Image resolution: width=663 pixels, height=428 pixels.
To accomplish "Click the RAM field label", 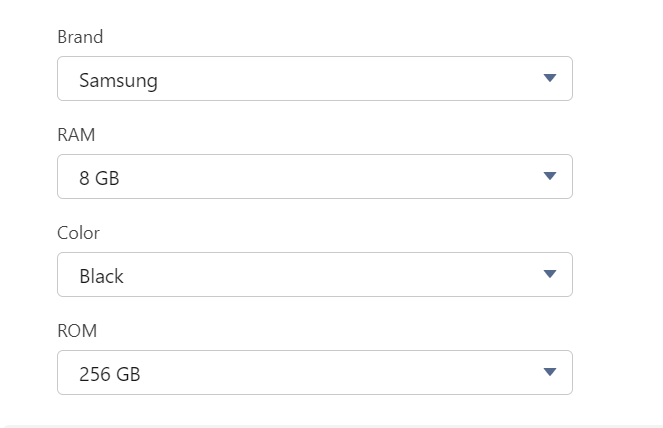I will pyautogui.click(x=76, y=135).
